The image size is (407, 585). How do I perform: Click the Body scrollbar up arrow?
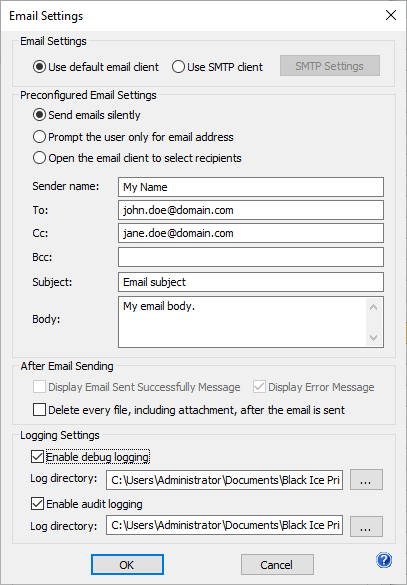pyautogui.click(x=373, y=307)
